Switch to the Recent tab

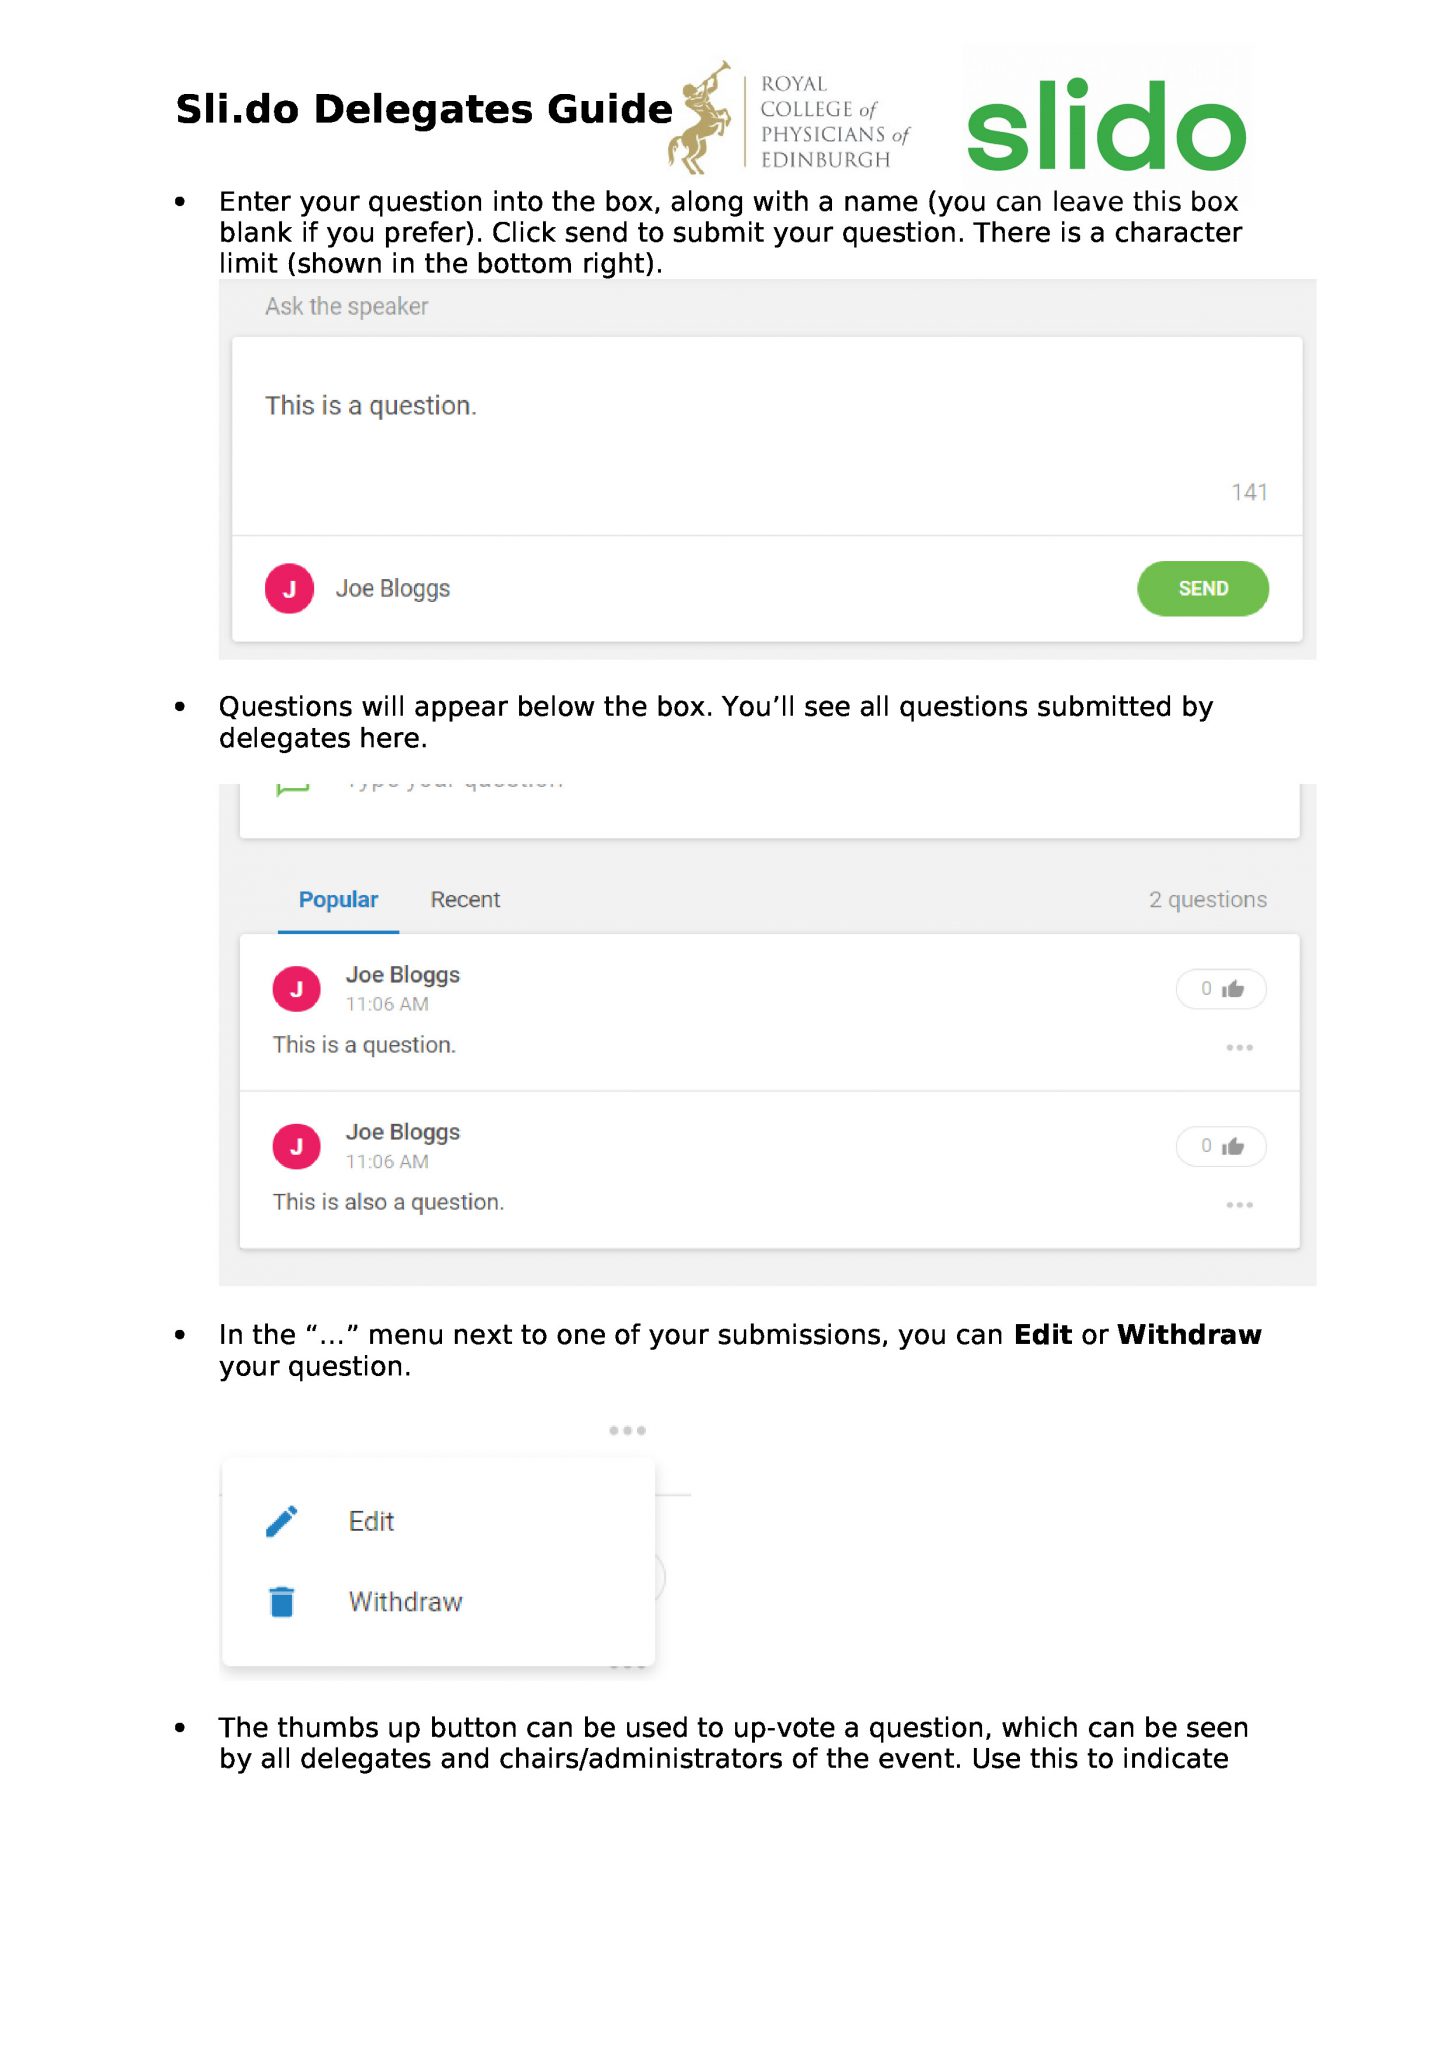[465, 899]
